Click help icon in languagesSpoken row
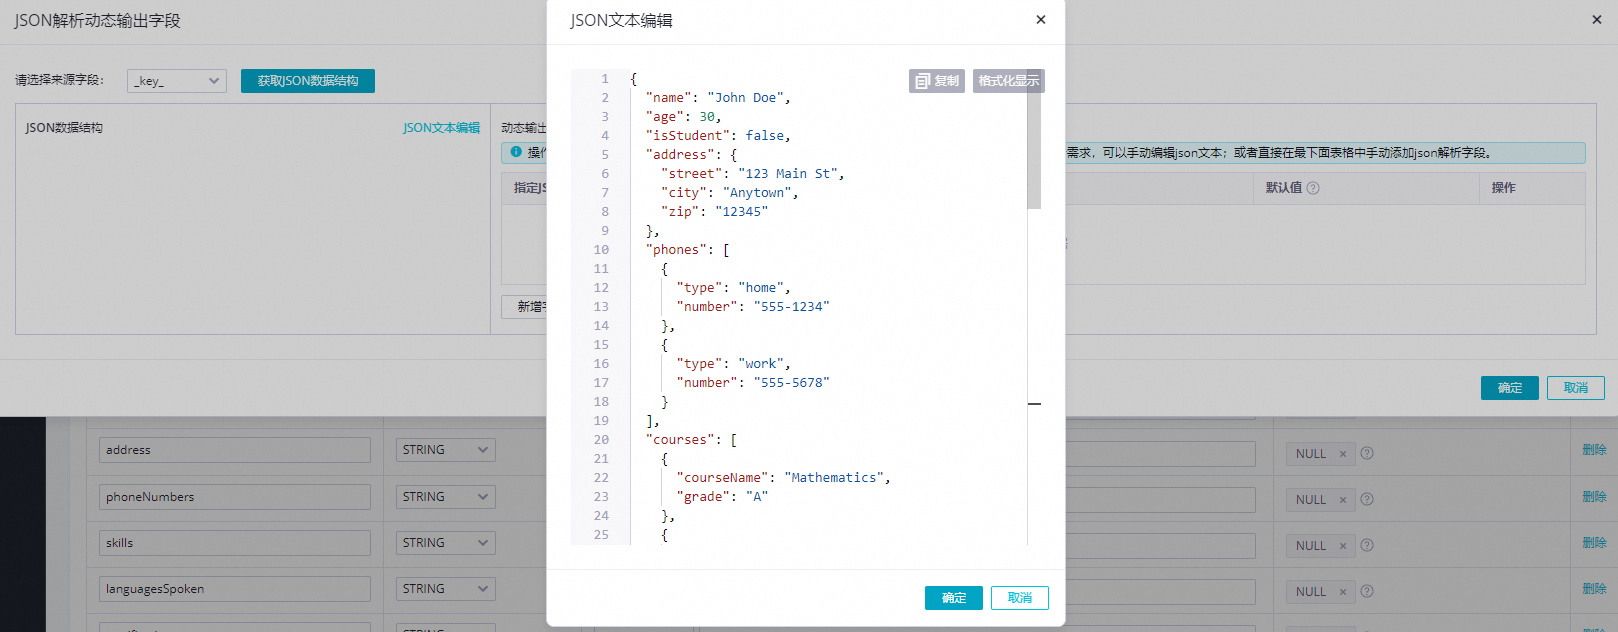Viewport: 1618px width, 632px height. [x=1367, y=591]
